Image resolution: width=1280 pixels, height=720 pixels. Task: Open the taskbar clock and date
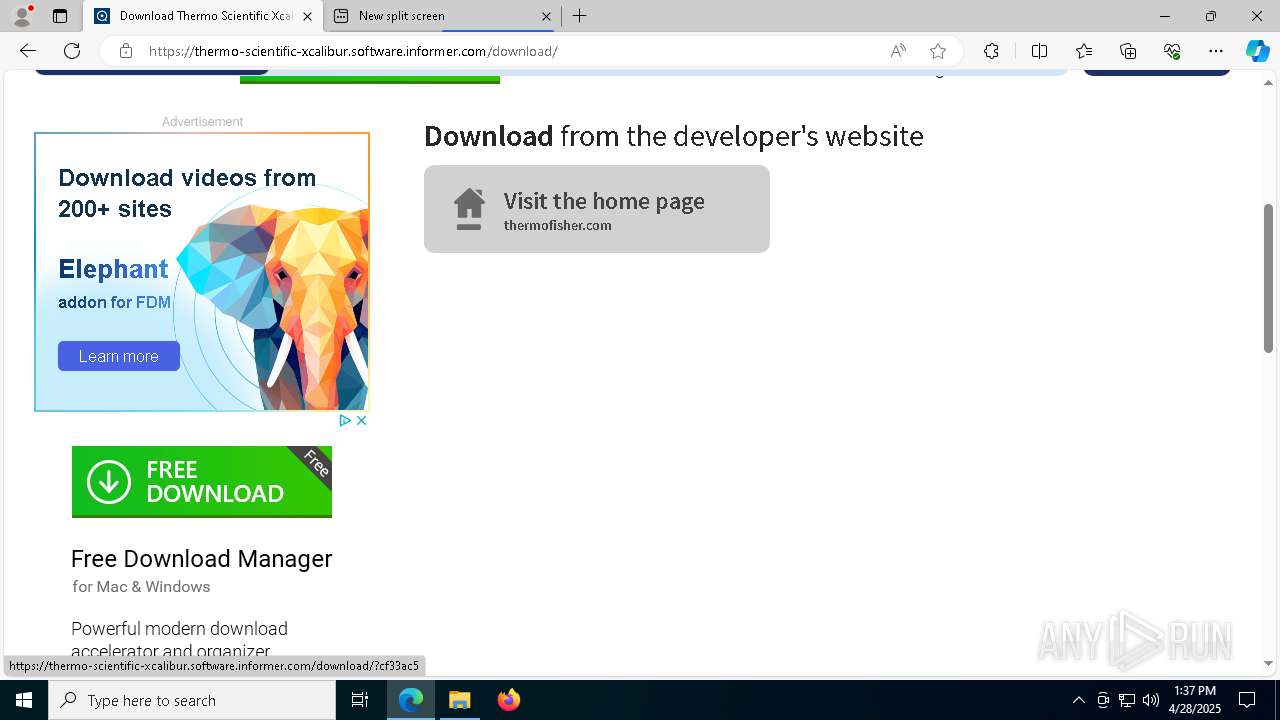point(1196,700)
